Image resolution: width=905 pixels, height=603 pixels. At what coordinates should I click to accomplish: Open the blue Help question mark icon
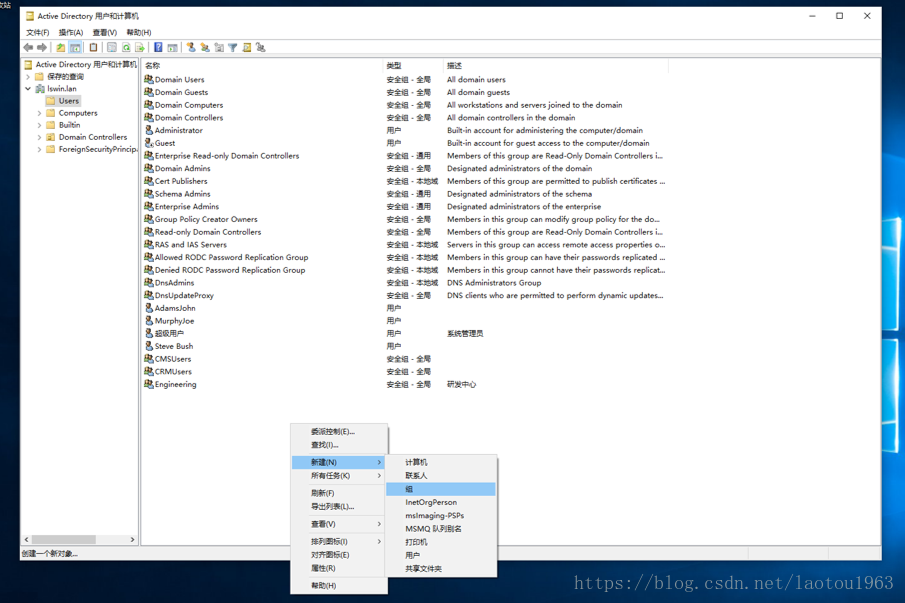click(x=158, y=47)
